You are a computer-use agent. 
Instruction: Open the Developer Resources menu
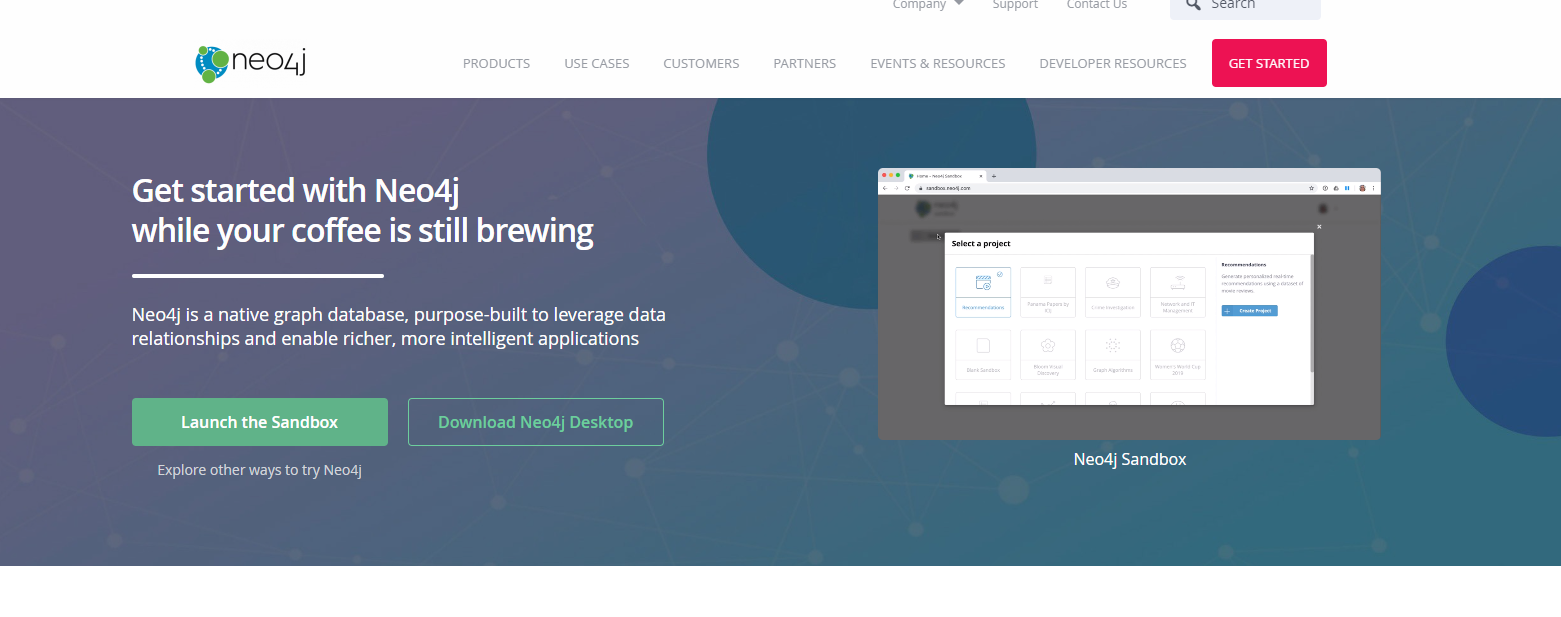coord(1113,63)
